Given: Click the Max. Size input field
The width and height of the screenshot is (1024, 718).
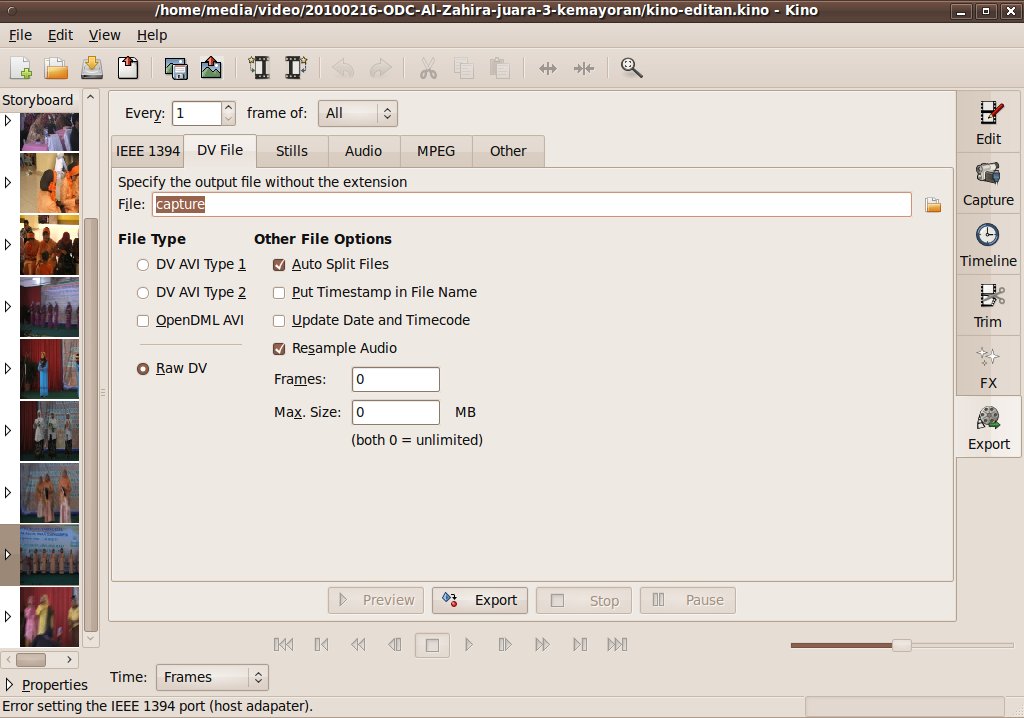Looking at the screenshot, I should [395, 412].
